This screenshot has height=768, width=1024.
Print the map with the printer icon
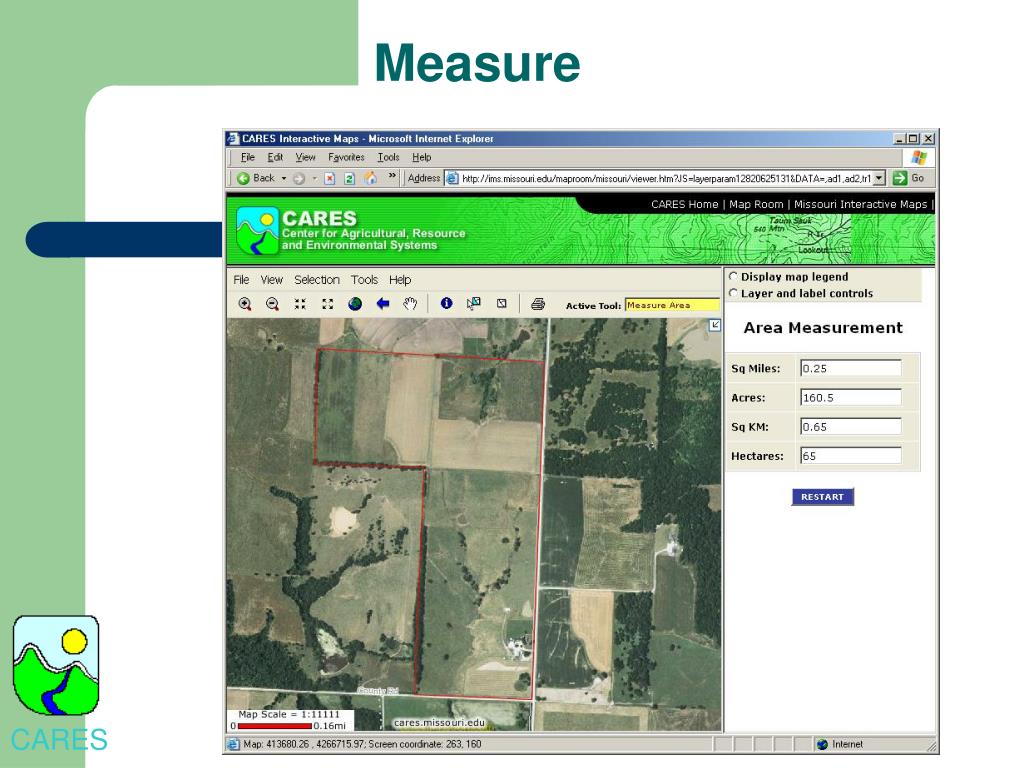click(x=538, y=304)
